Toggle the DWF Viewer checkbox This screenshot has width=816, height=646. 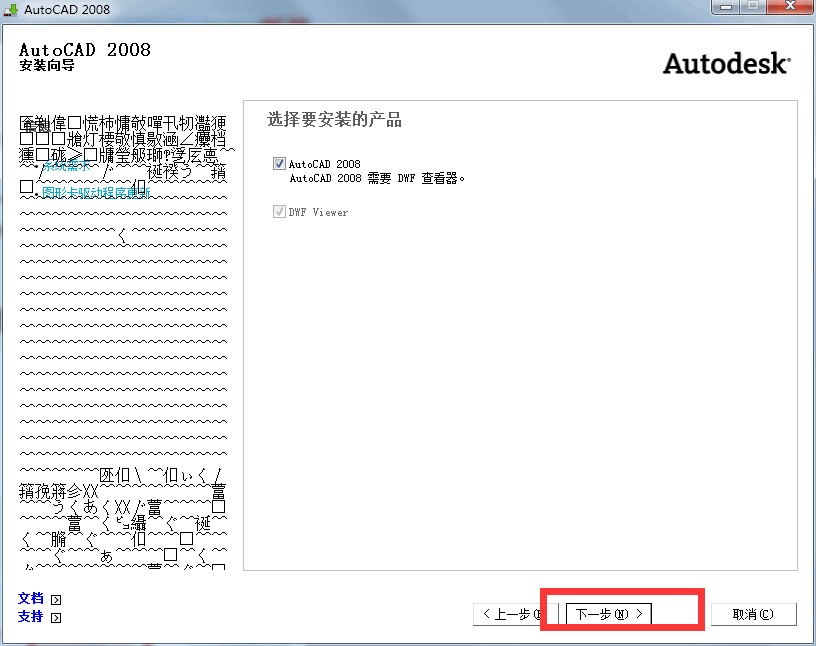(279, 212)
